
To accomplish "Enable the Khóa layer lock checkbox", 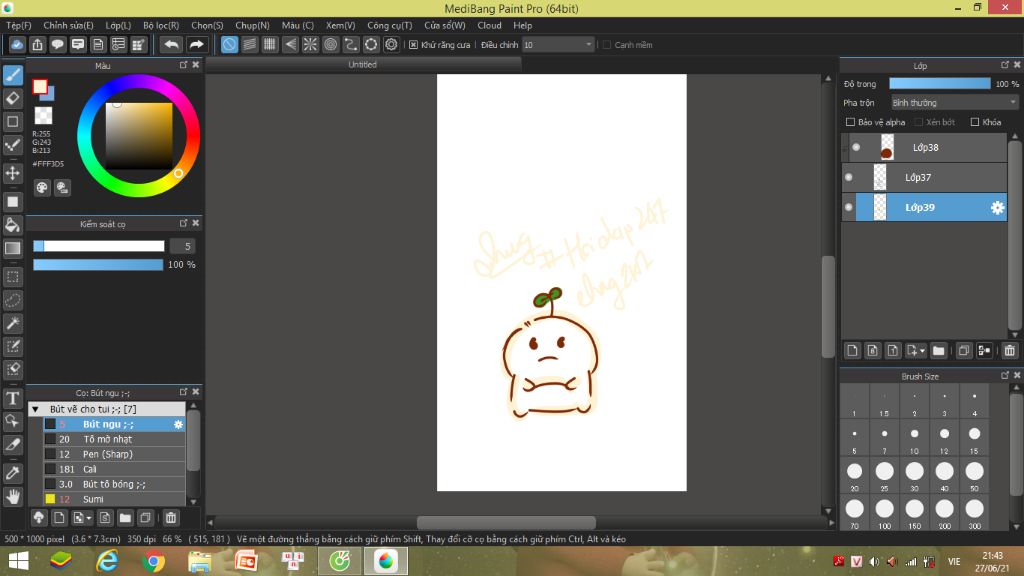I will pos(975,122).
